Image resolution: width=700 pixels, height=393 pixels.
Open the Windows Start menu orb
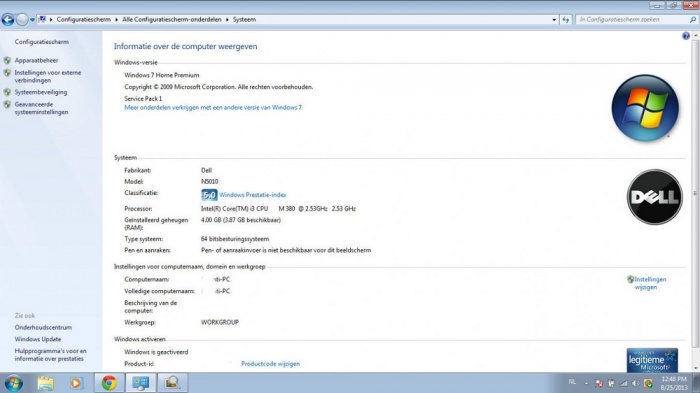pos(14,383)
